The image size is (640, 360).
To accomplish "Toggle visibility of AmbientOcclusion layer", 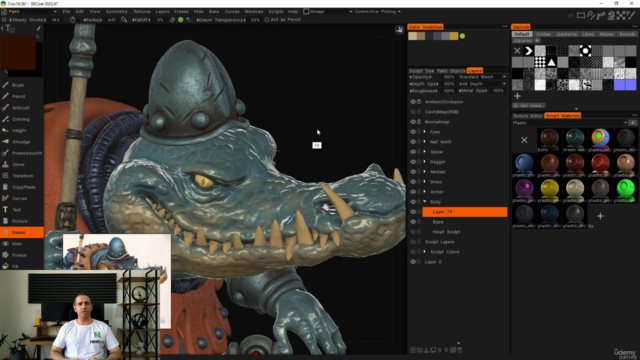I will (x=413, y=102).
